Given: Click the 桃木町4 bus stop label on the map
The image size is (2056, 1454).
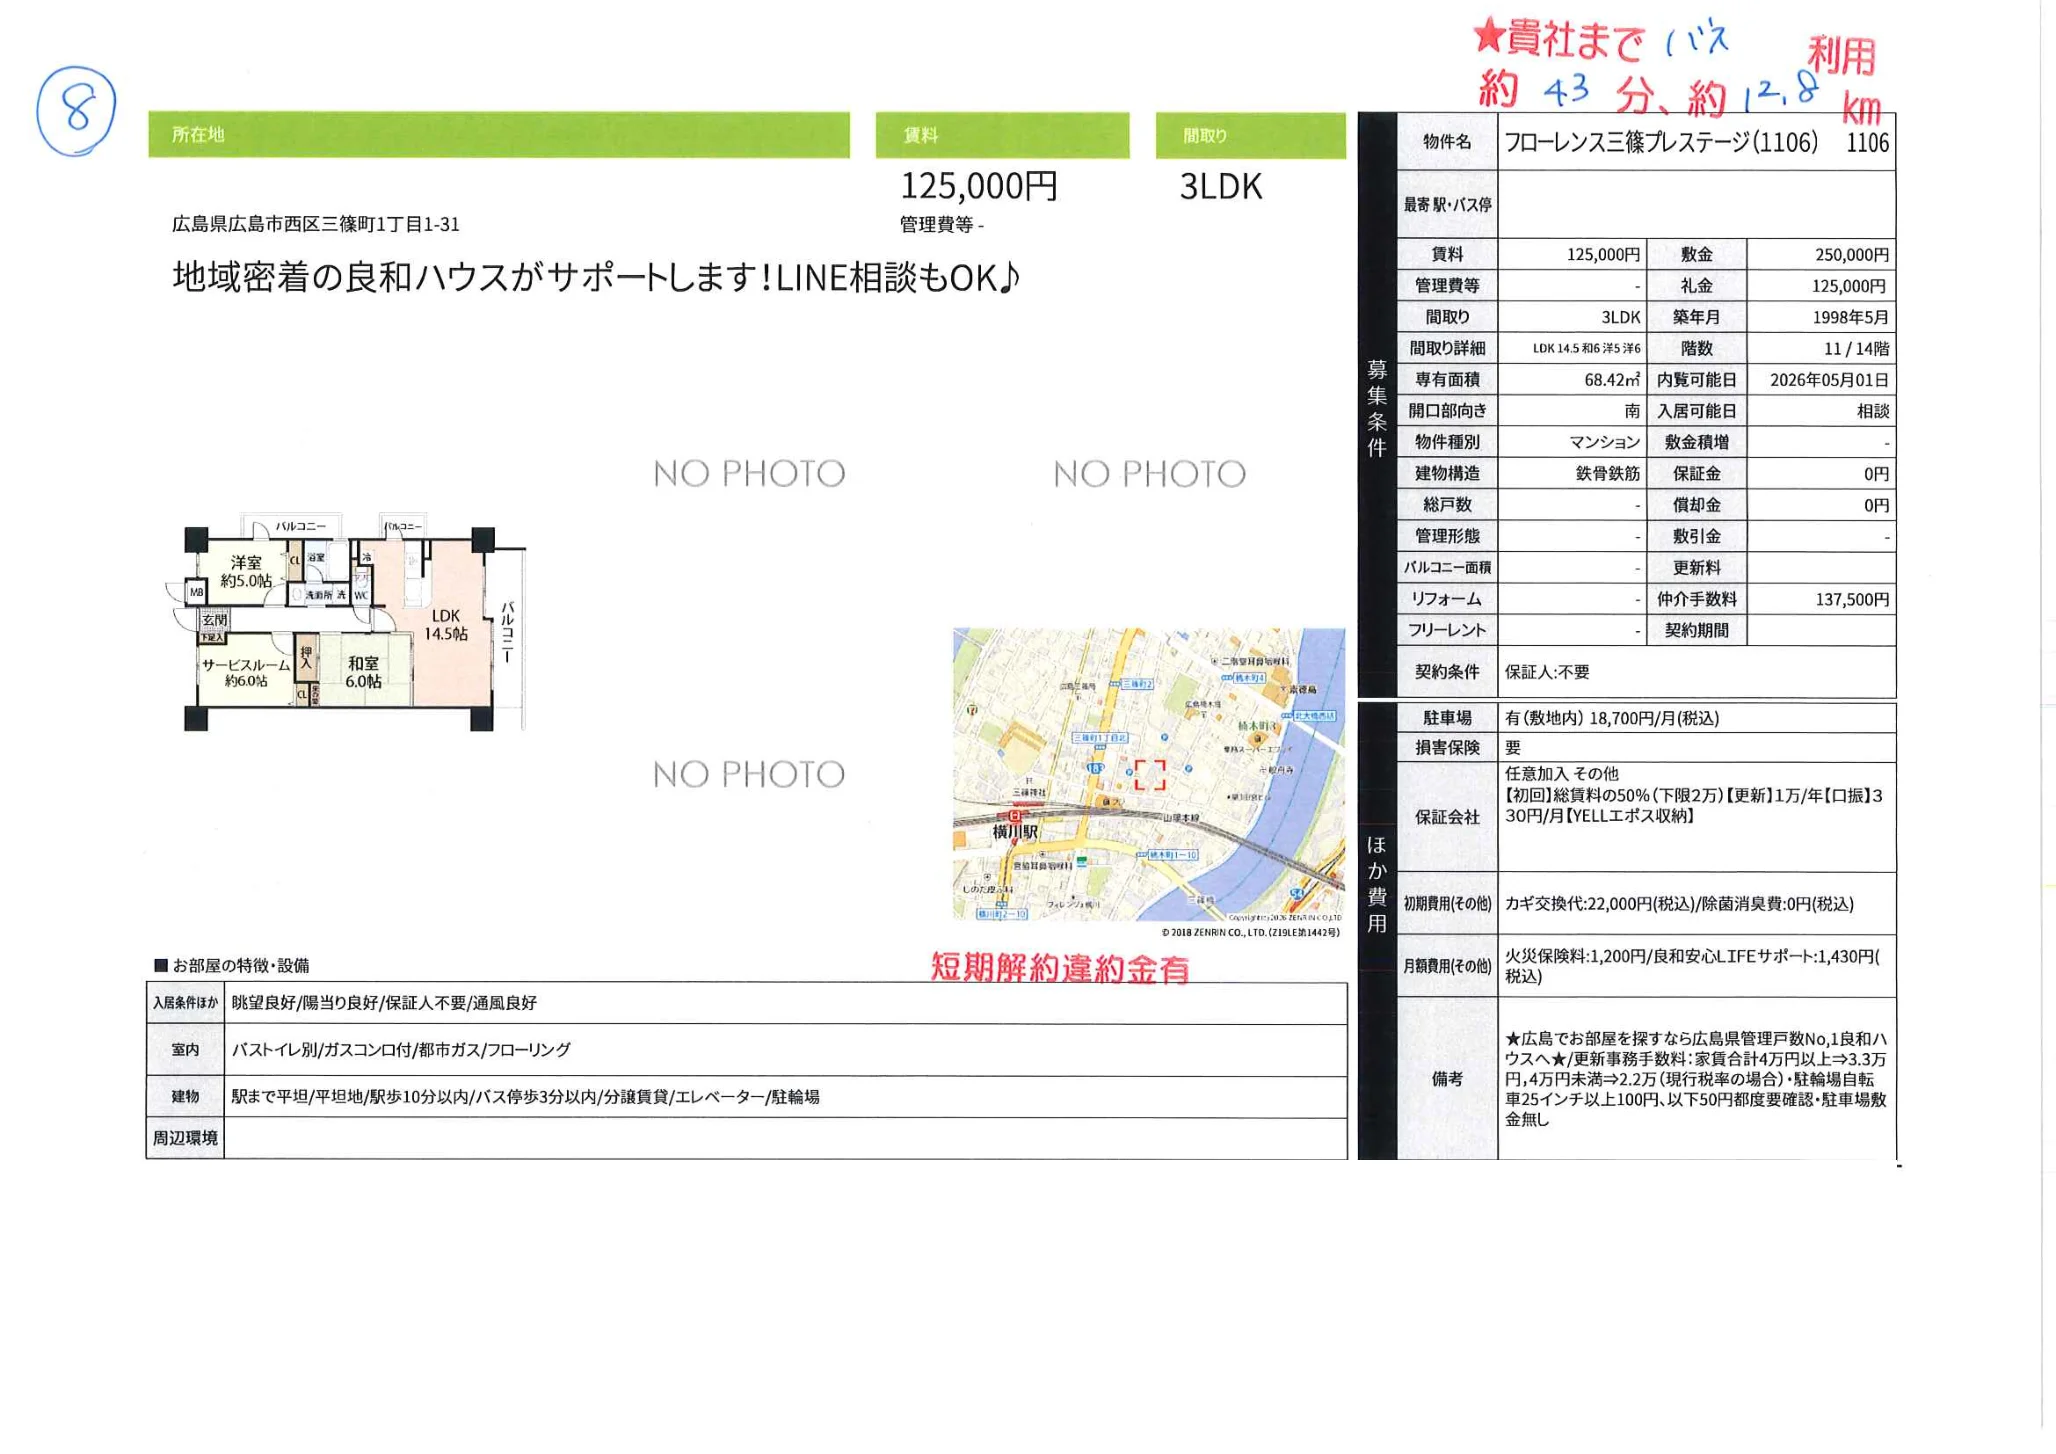Looking at the screenshot, I should (x=1248, y=678).
